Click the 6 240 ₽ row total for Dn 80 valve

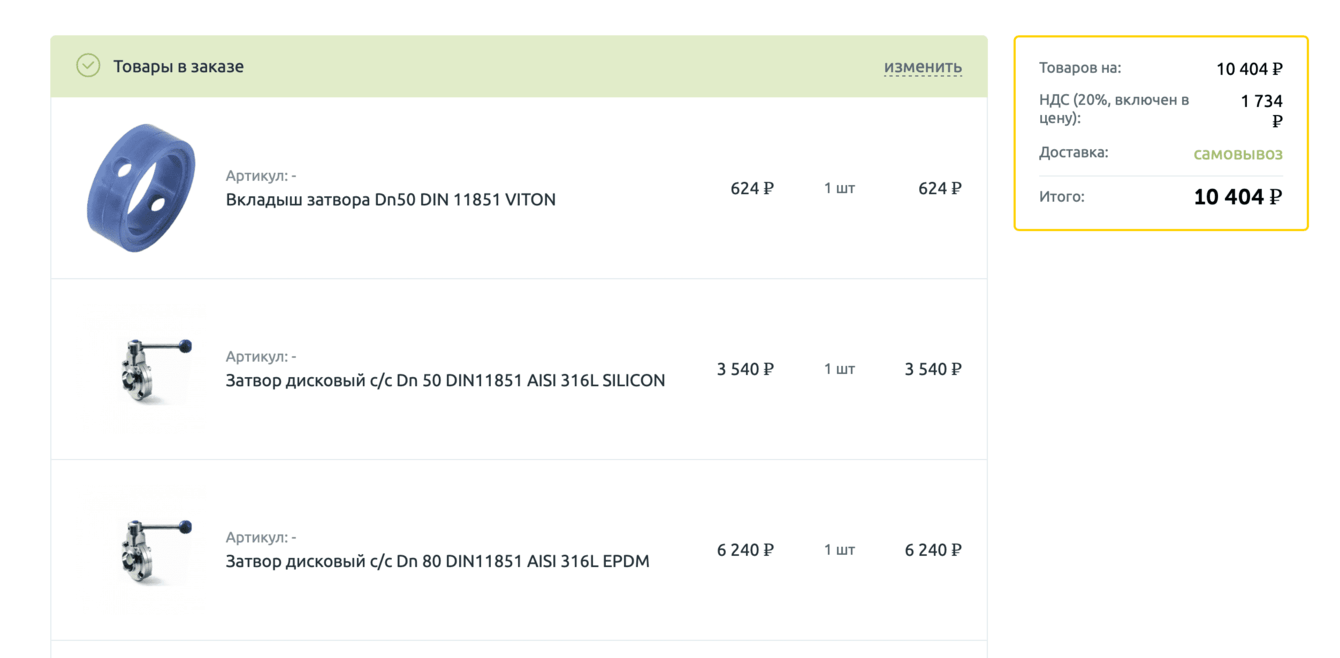tap(933, 550)
